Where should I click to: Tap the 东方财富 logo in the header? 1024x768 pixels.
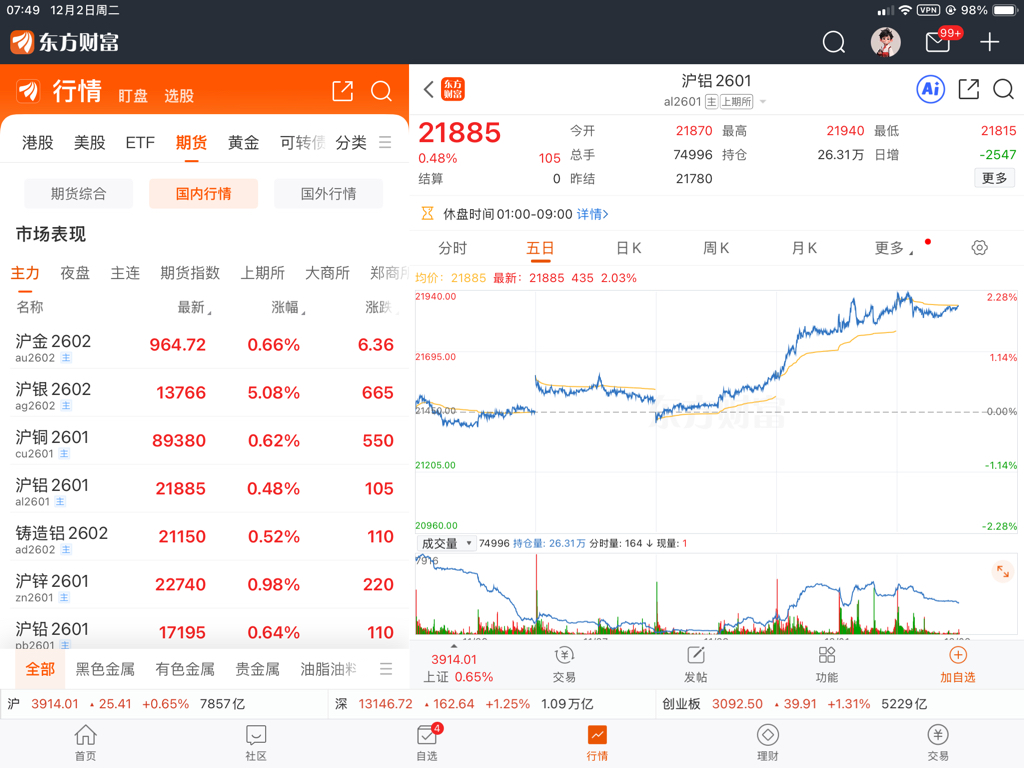tap(65, 42)
